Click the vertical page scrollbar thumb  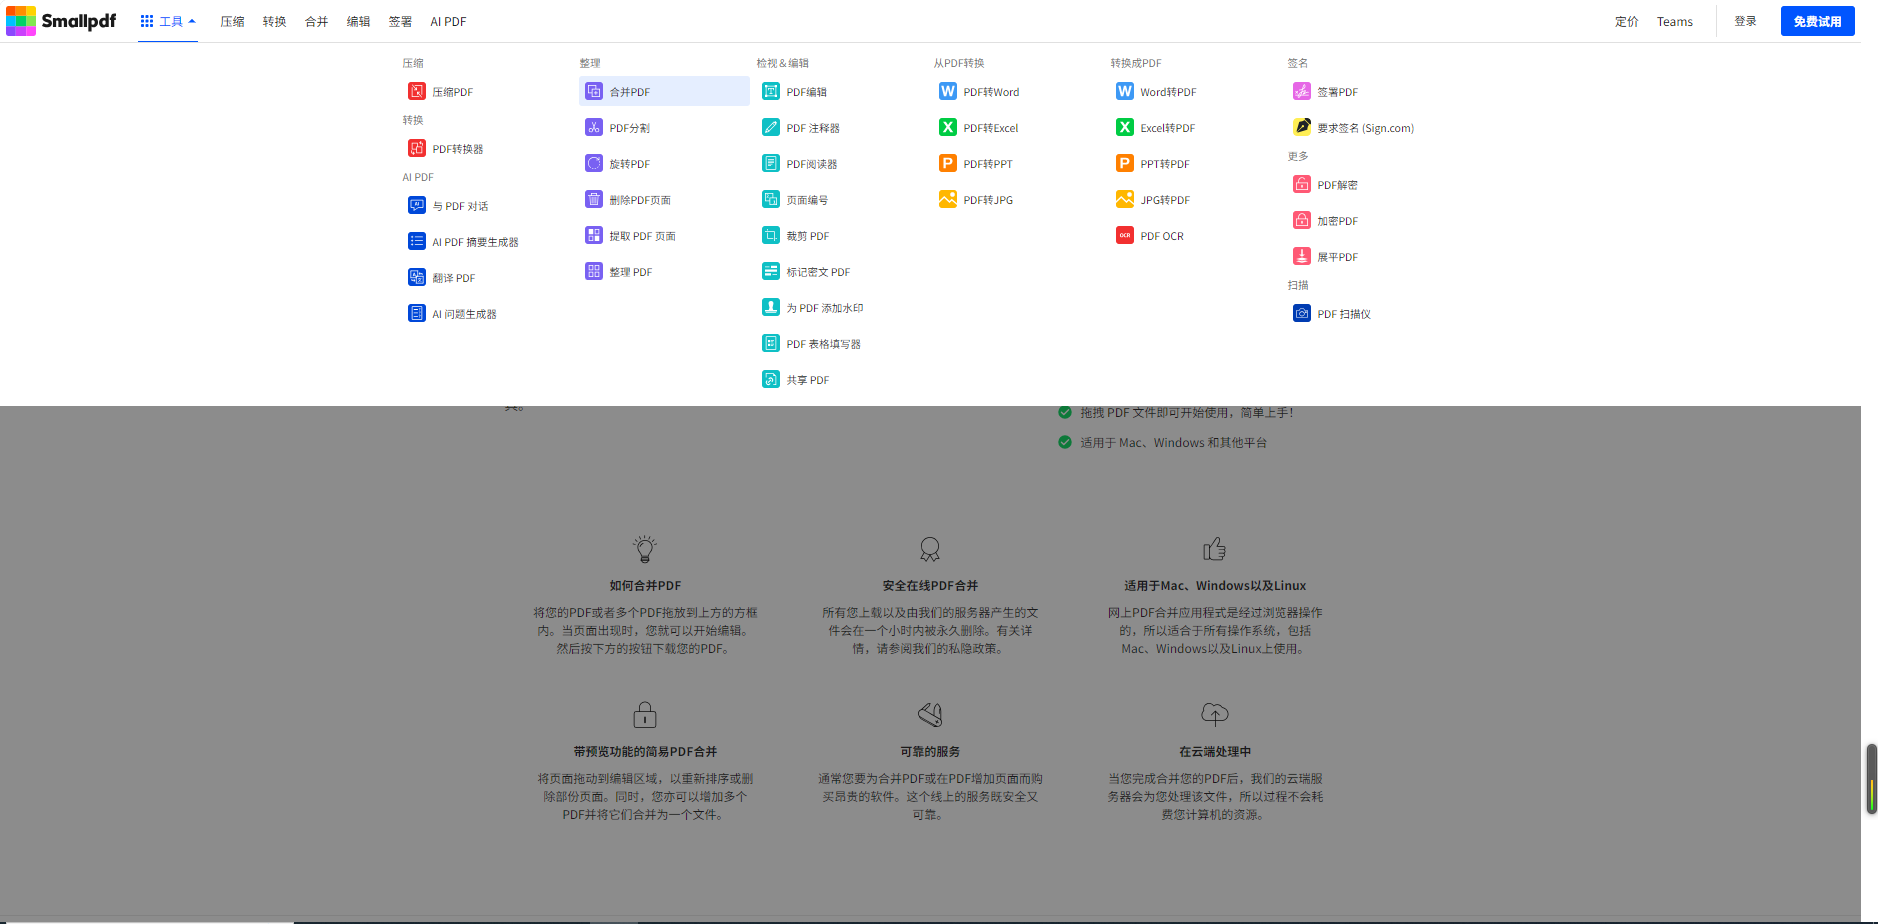(1871, 778)
